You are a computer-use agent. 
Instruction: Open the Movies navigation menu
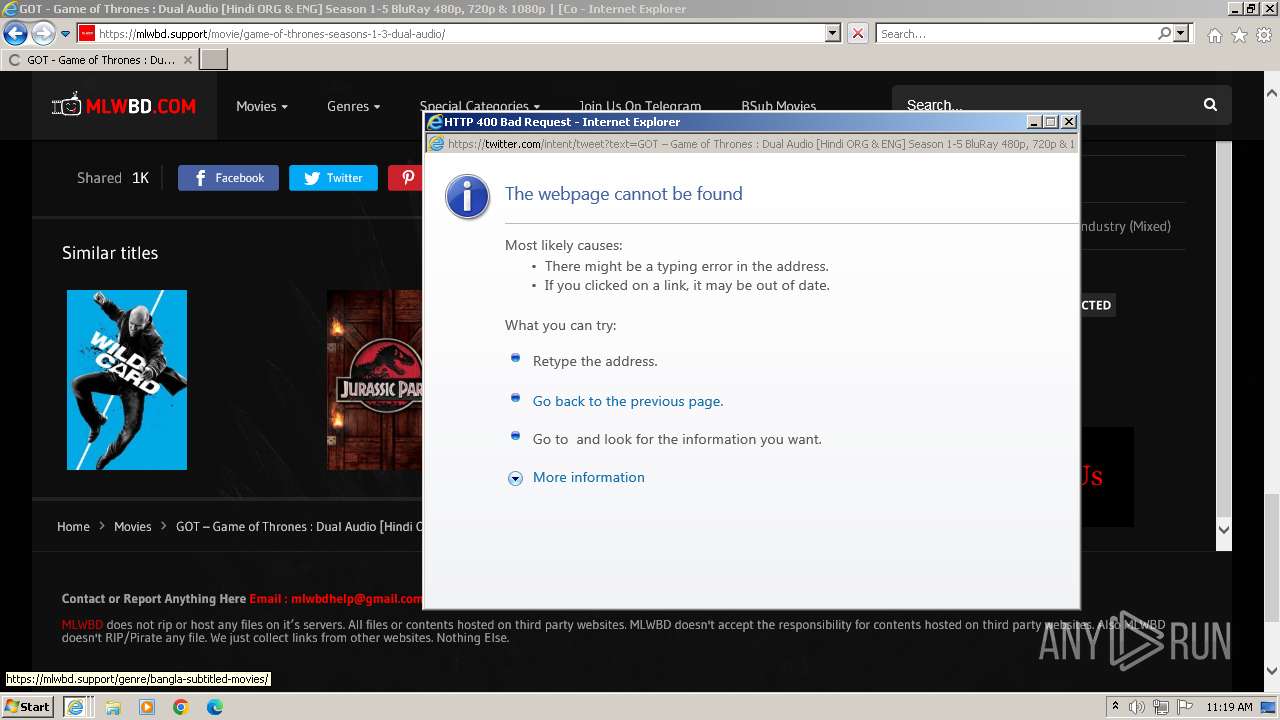click(262, 106)
